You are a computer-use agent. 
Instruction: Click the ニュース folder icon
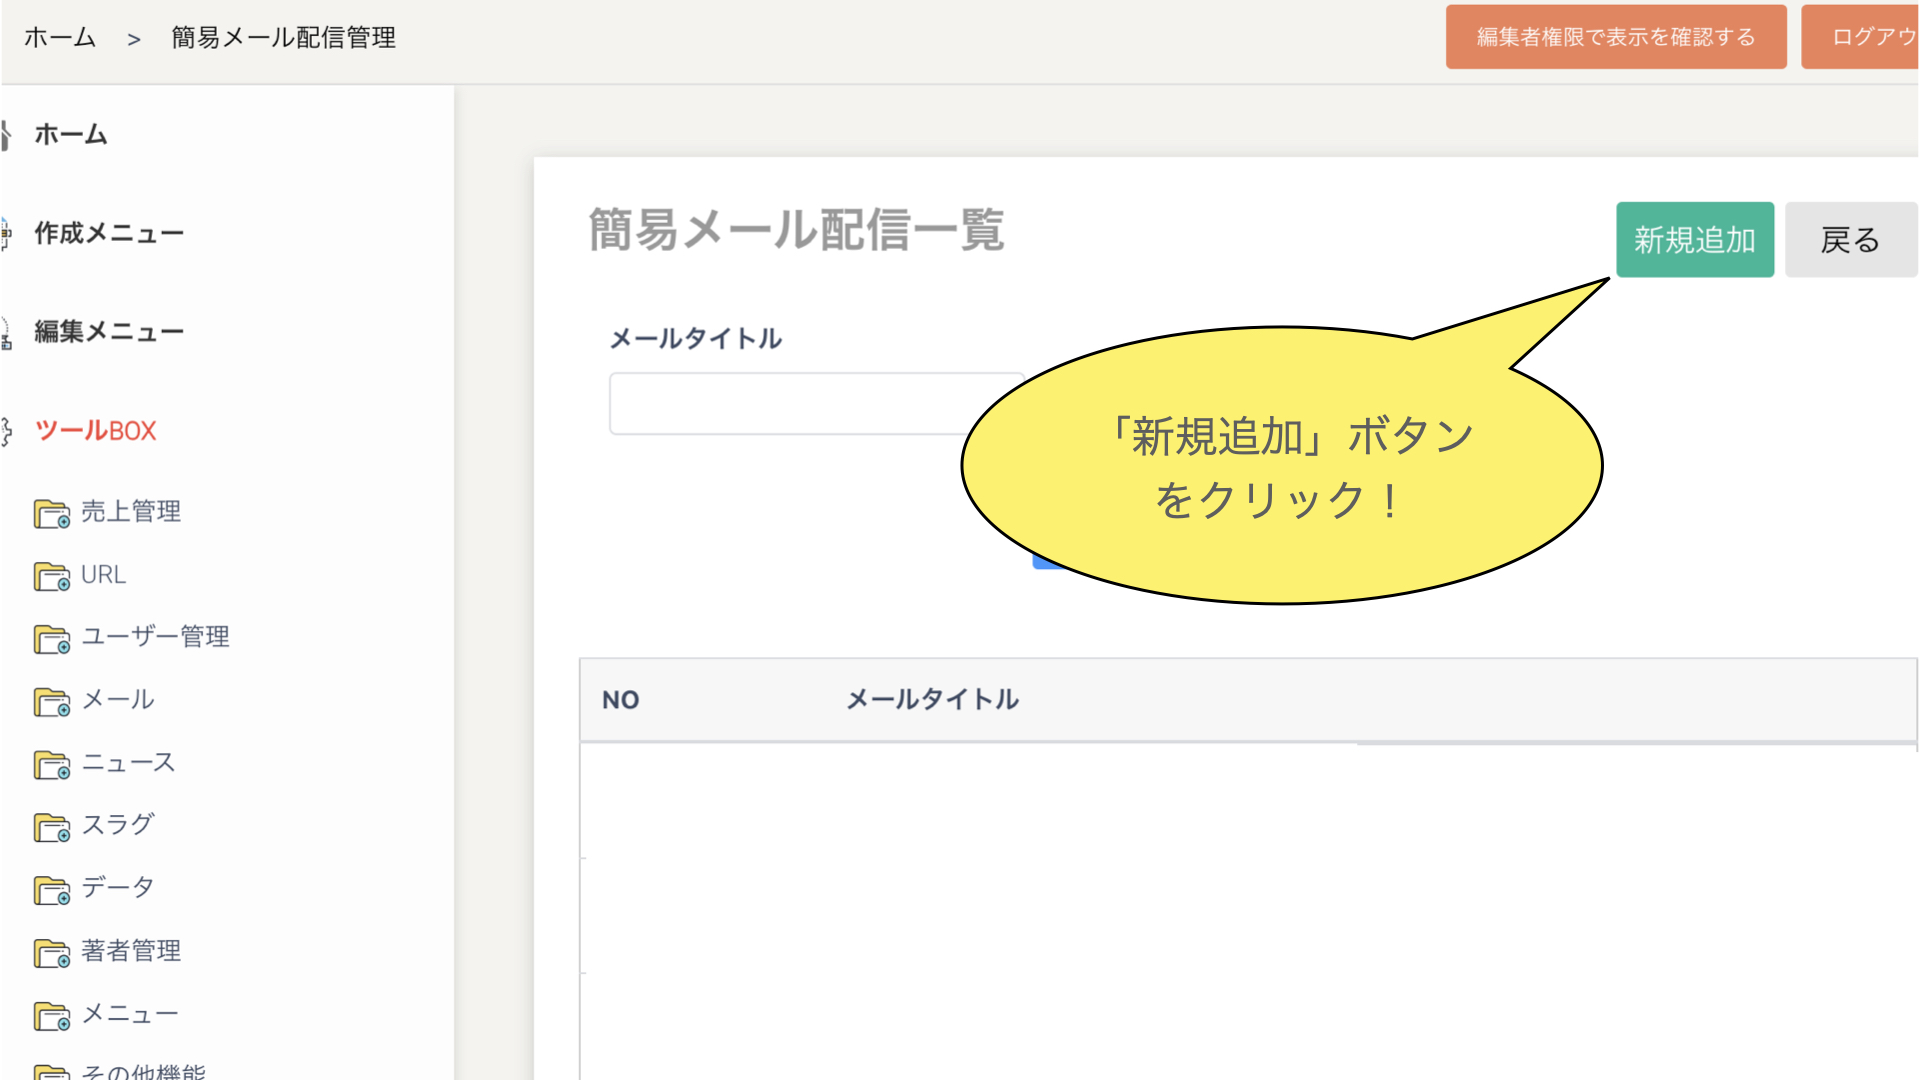[51, 765]
